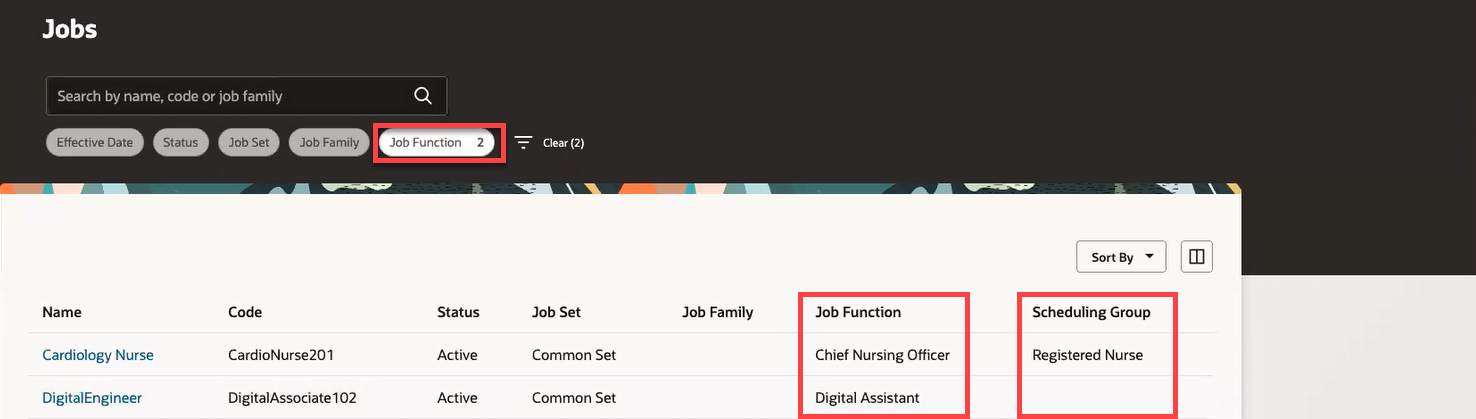Viewport: 1476px width, 419px height.
Task: Click the magnifier search icon
Action: [423, 96]
